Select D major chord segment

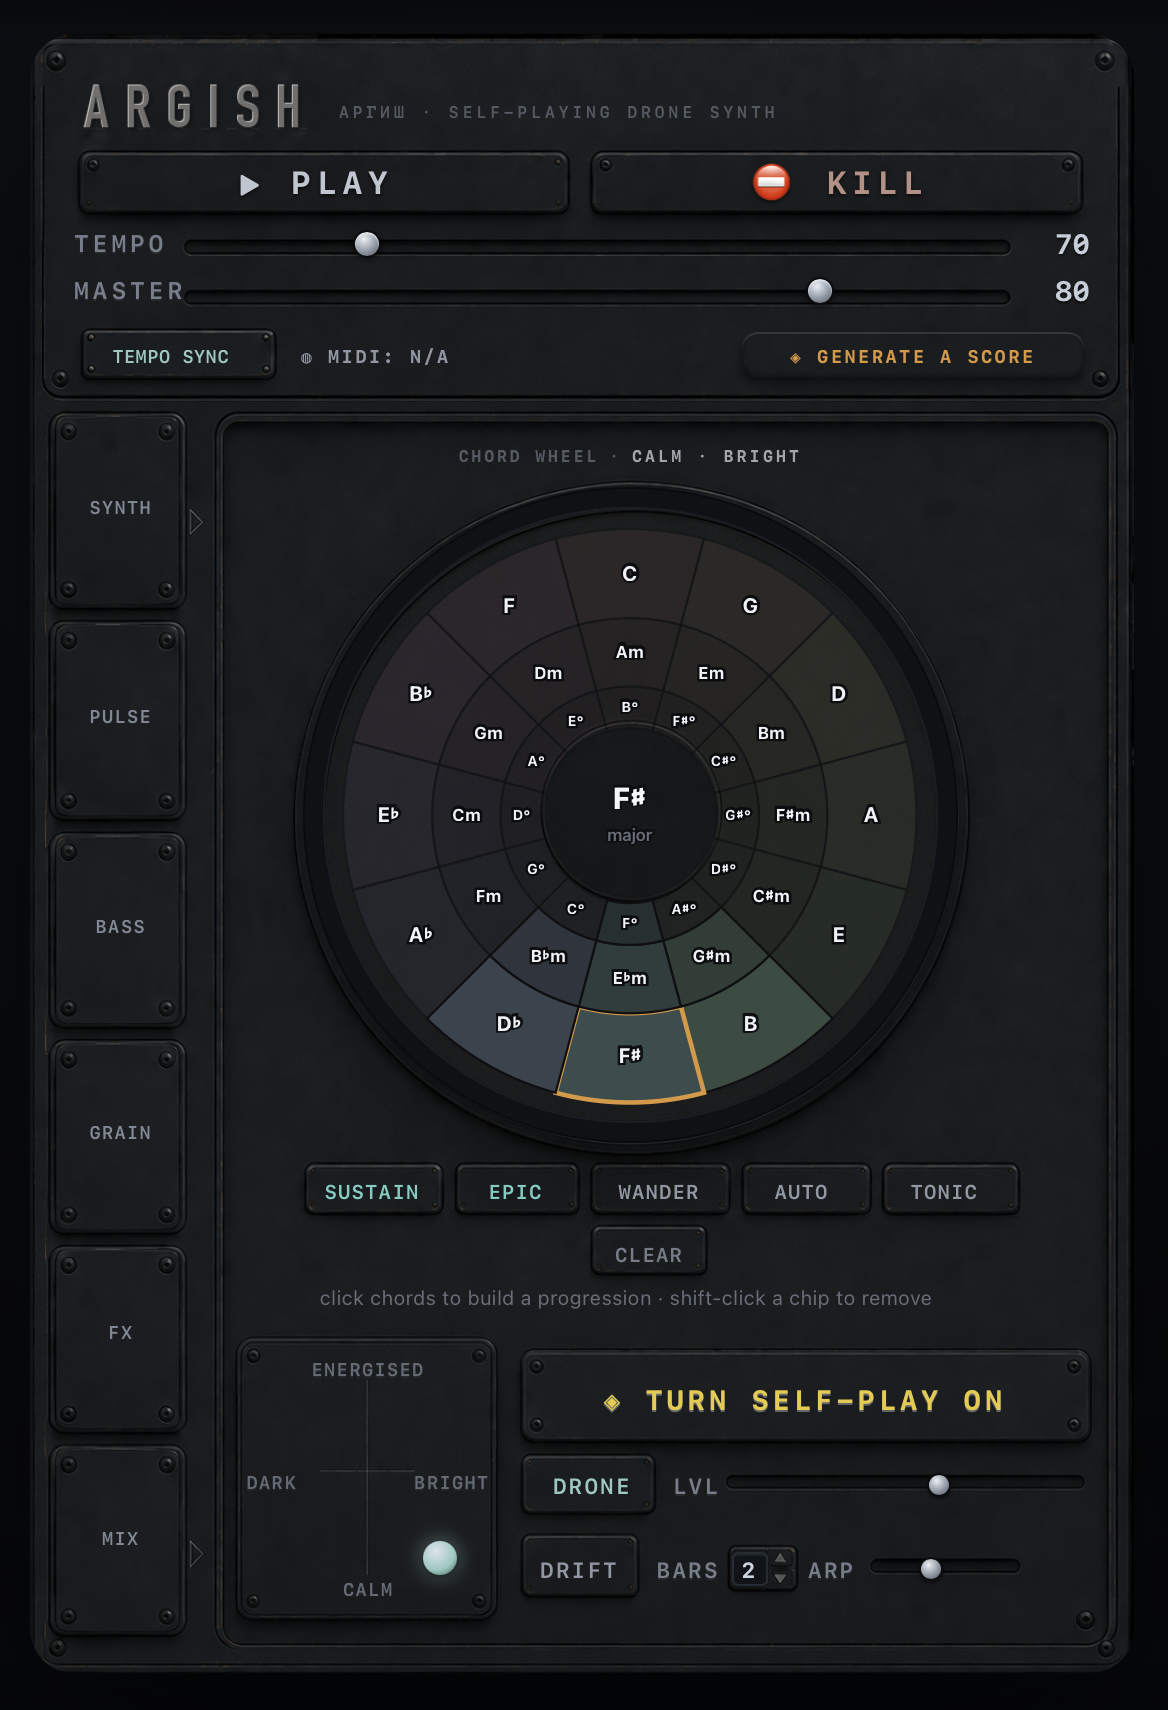838,694
